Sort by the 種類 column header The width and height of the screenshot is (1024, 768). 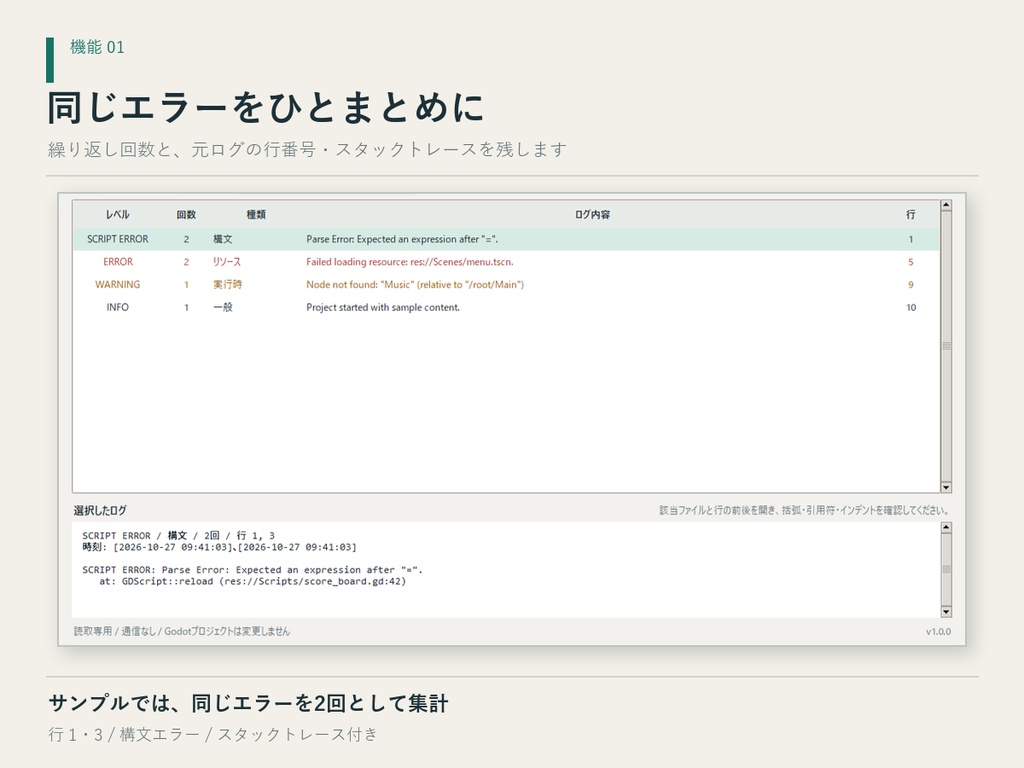click(x=256, y=214)
